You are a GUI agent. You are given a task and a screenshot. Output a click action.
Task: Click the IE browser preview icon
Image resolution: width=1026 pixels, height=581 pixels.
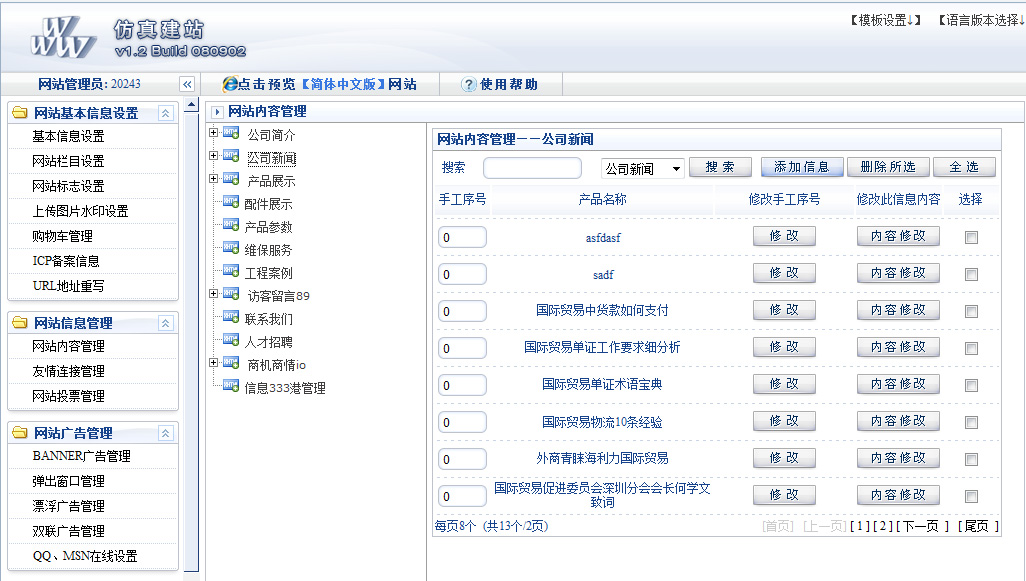pos(230,85)
